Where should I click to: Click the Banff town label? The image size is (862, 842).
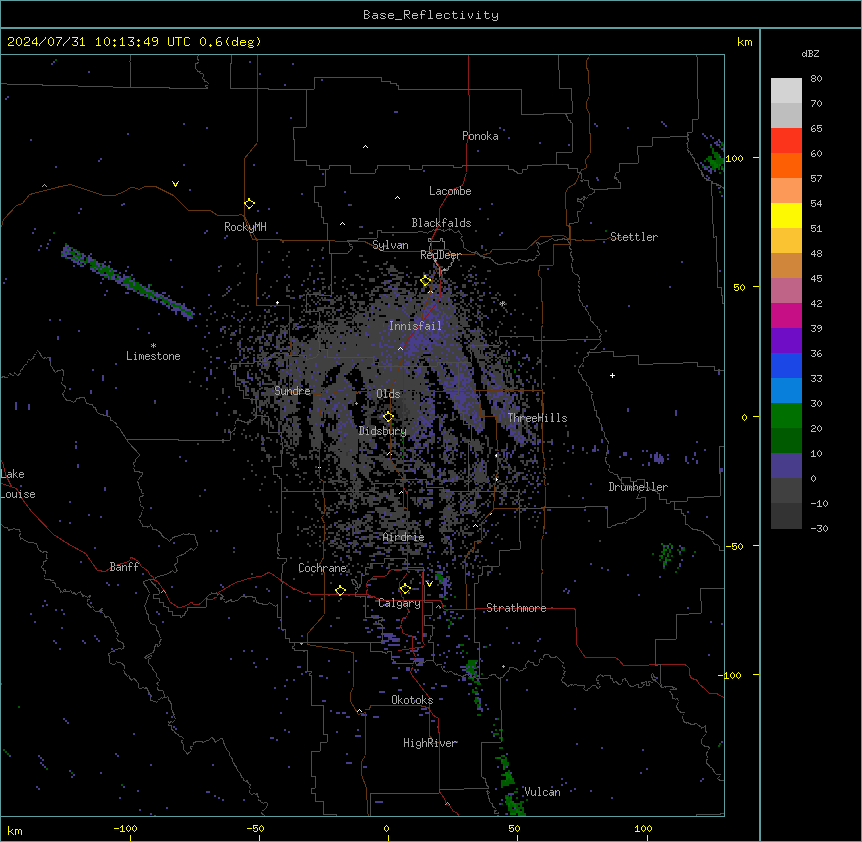(x=124, y=567)
